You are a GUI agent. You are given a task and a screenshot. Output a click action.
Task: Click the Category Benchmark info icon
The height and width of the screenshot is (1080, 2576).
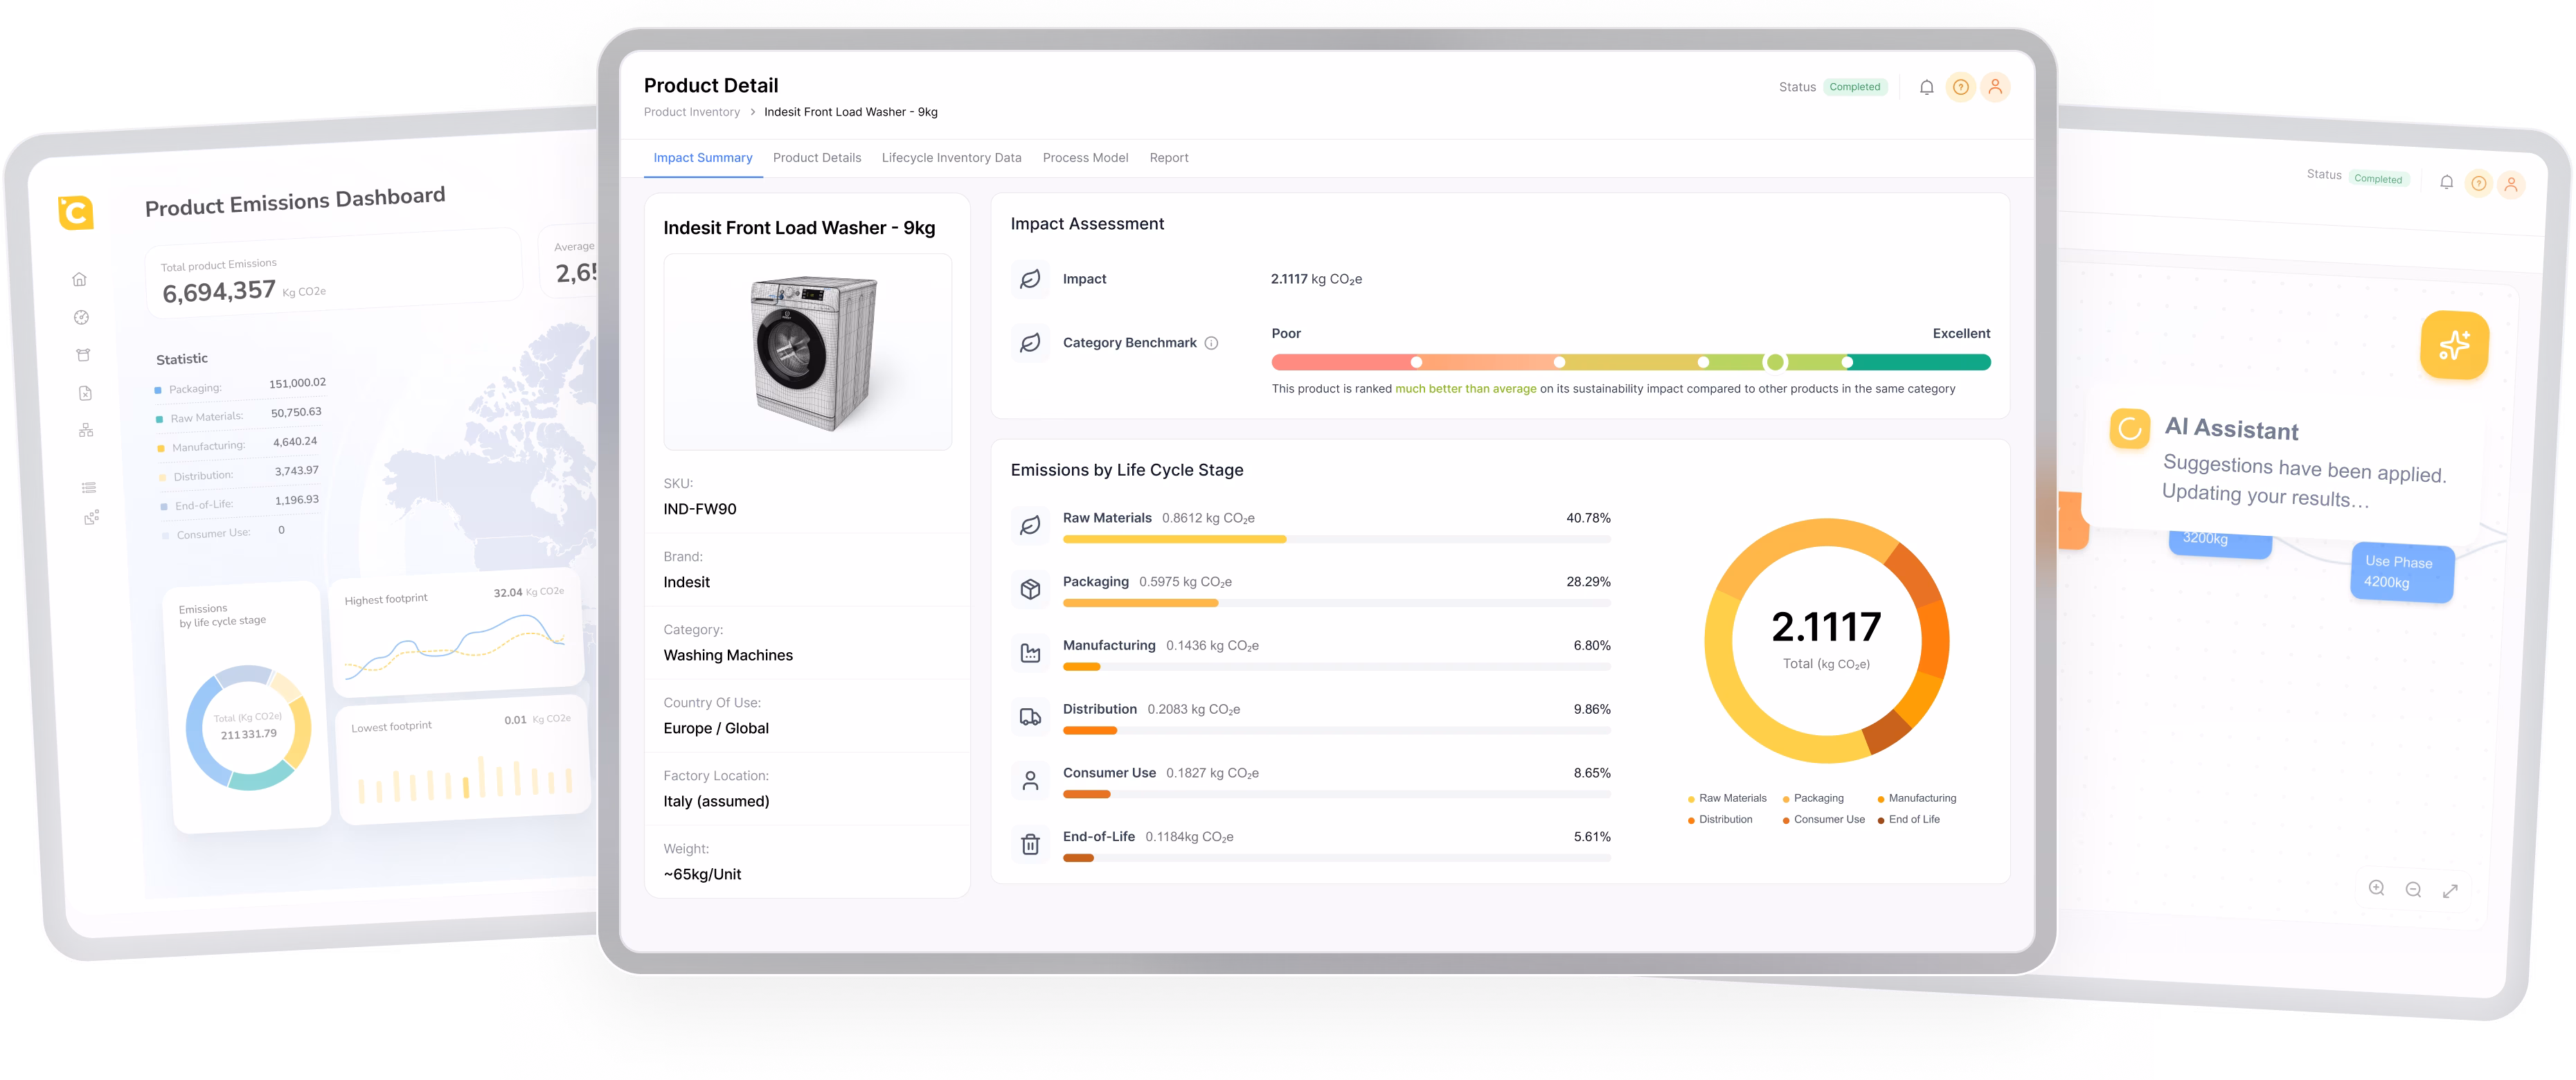coord(1211,343)
